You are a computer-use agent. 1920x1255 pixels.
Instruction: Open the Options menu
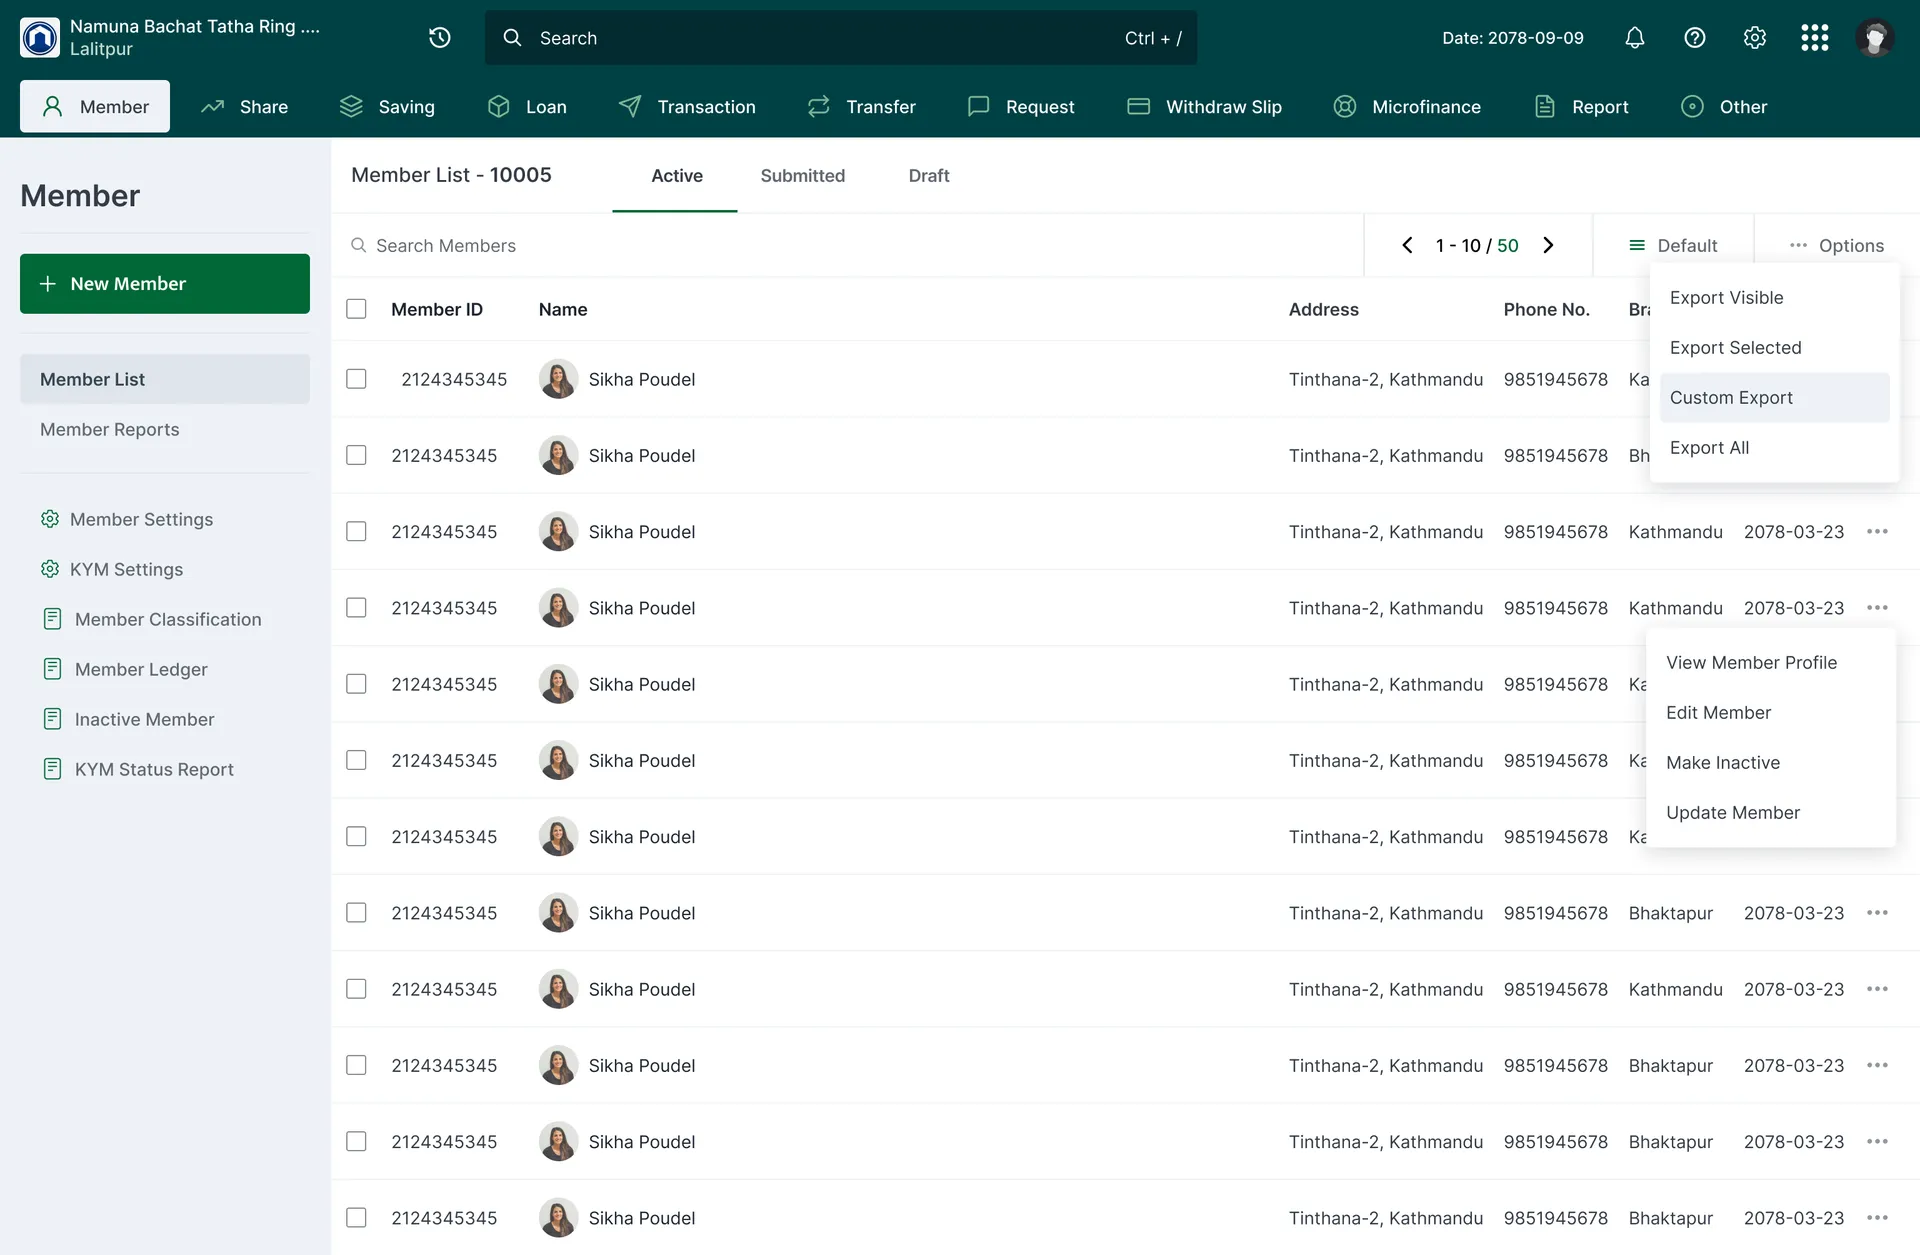tap(1836, 246)
